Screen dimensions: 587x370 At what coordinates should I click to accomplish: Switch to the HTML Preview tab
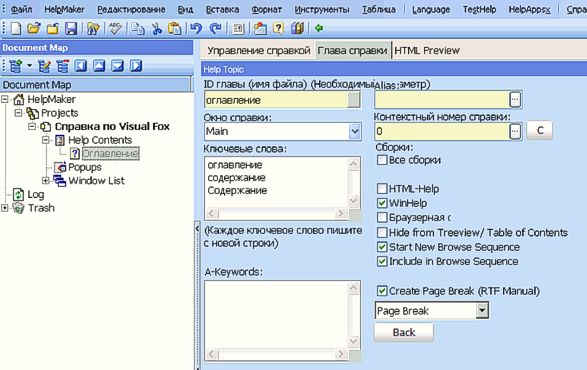427,51
